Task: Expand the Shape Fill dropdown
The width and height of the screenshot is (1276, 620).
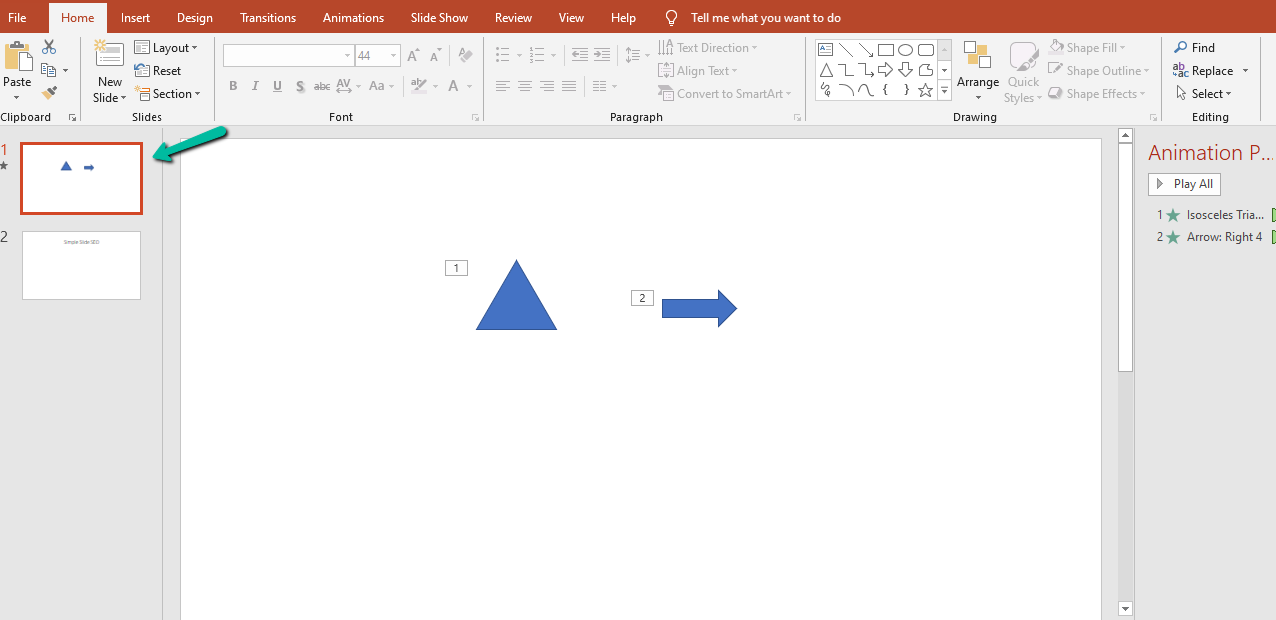Action: [1123, 47]
